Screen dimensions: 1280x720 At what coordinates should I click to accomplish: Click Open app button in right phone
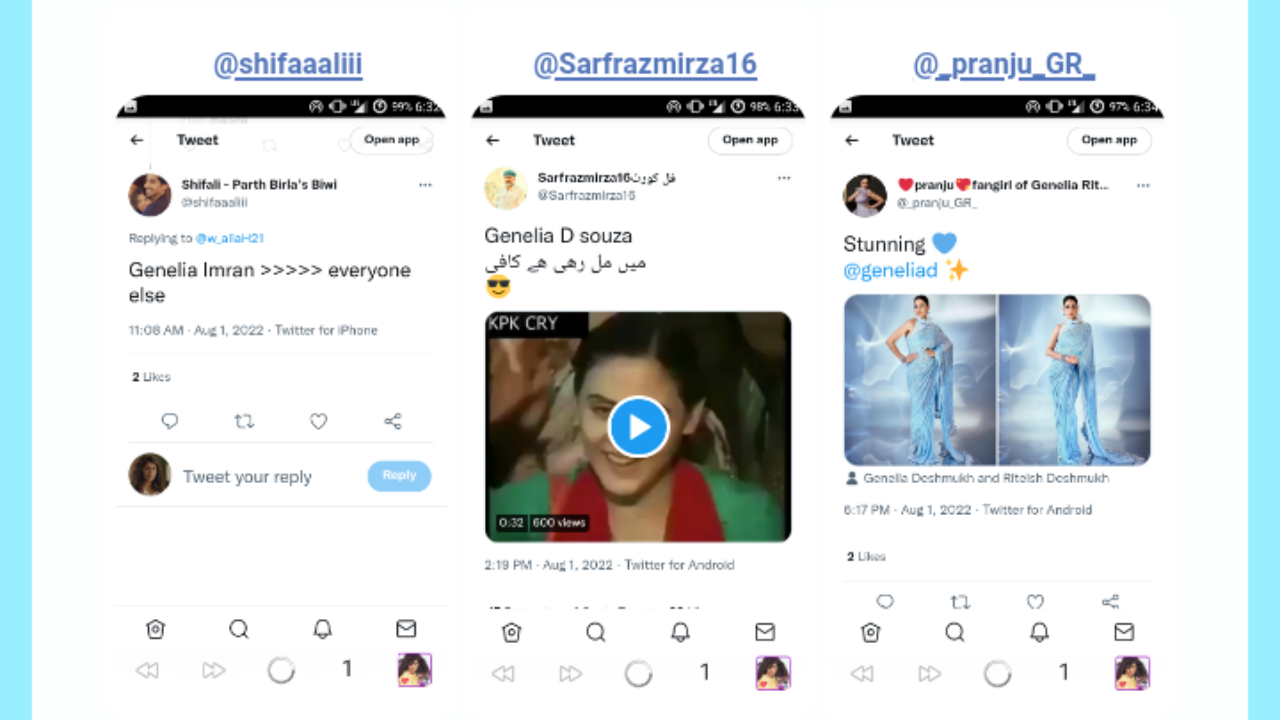pos(1109,140)
